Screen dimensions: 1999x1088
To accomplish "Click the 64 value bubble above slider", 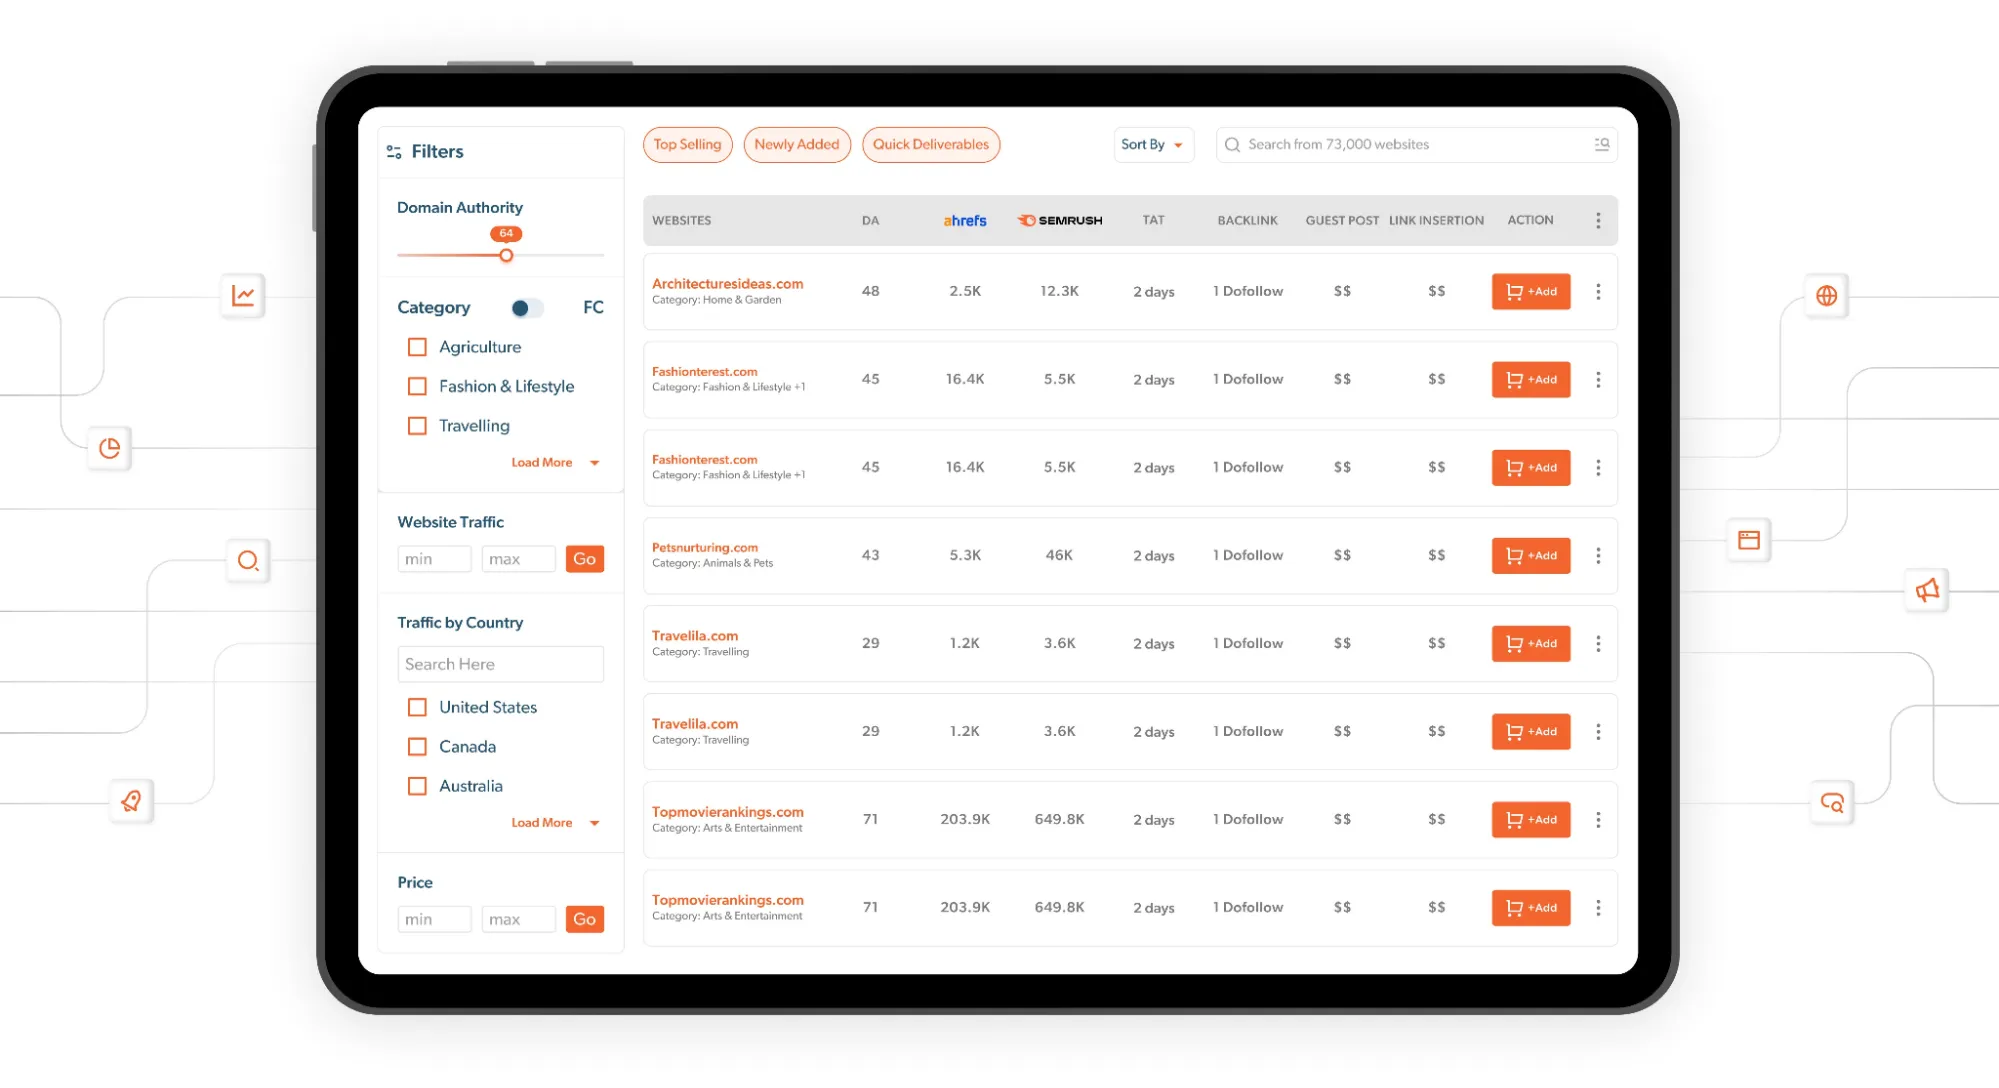I will pyautogui.click(x=506, y=234).
